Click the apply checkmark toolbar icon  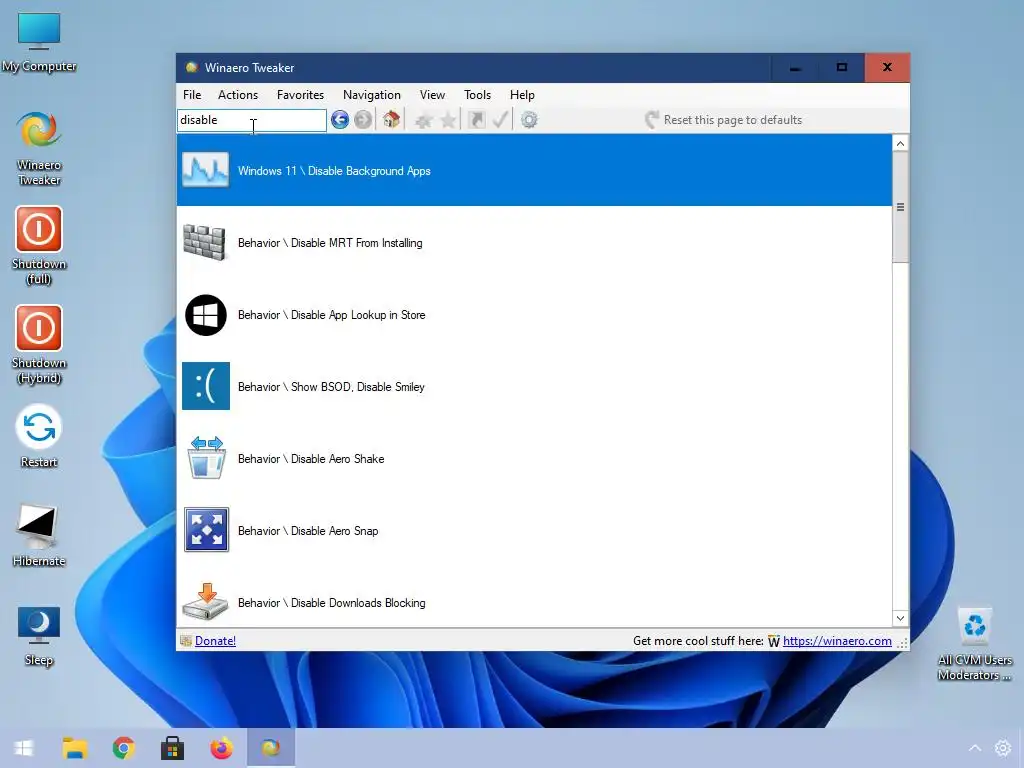tap(500, 120)
